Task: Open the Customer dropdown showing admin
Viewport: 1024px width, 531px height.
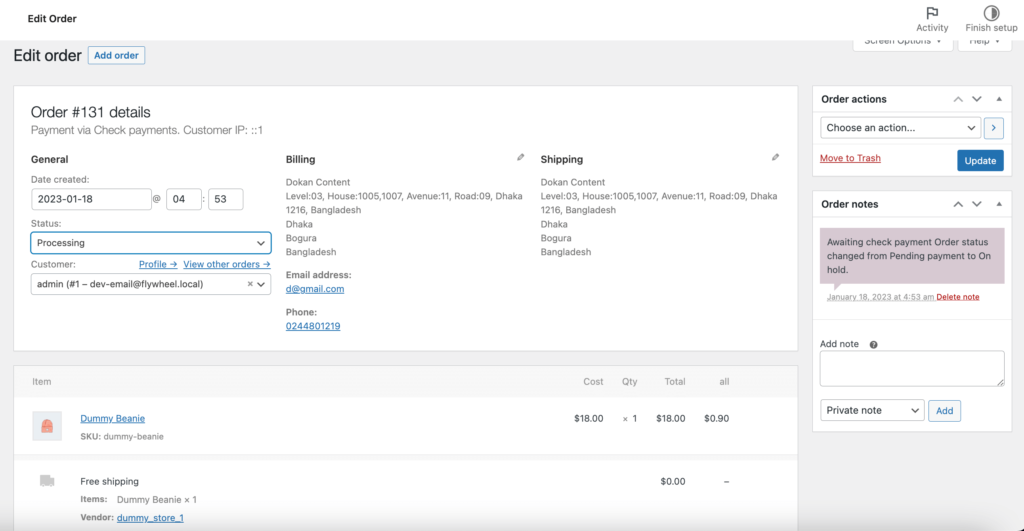Action: (151, 284)
